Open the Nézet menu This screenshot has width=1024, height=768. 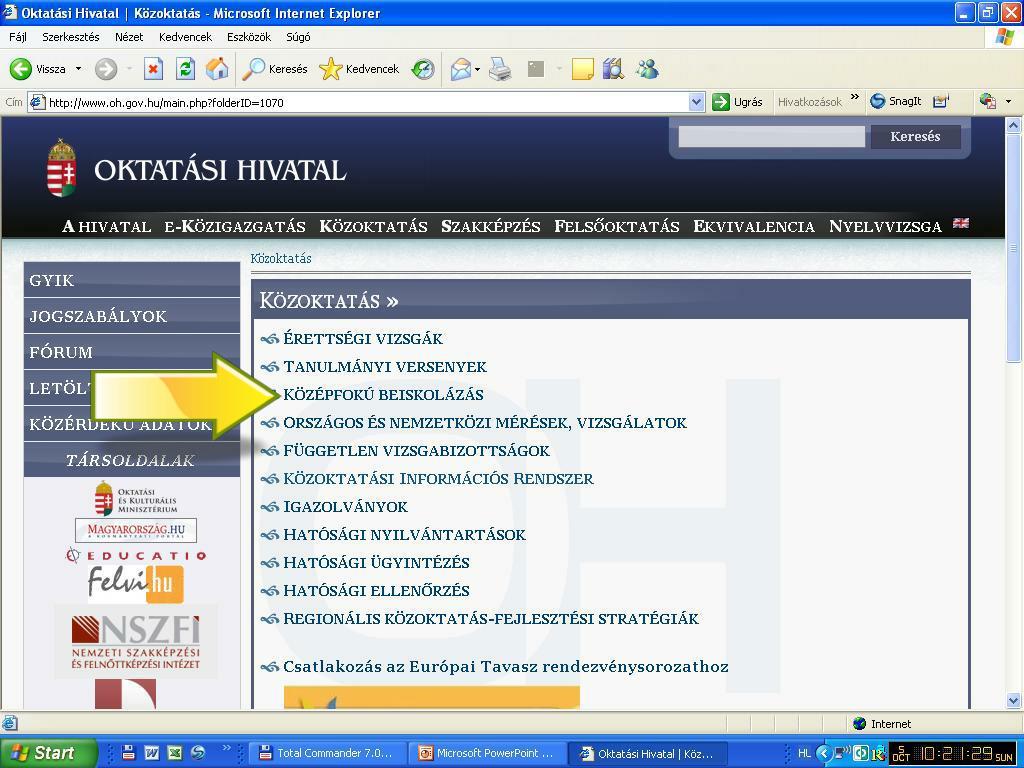[129, 37]
